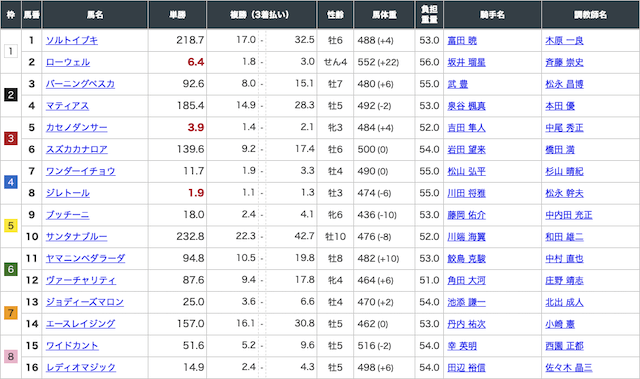Open horse カセノダンサー page

pyautogui.click(x=76, y=128)
